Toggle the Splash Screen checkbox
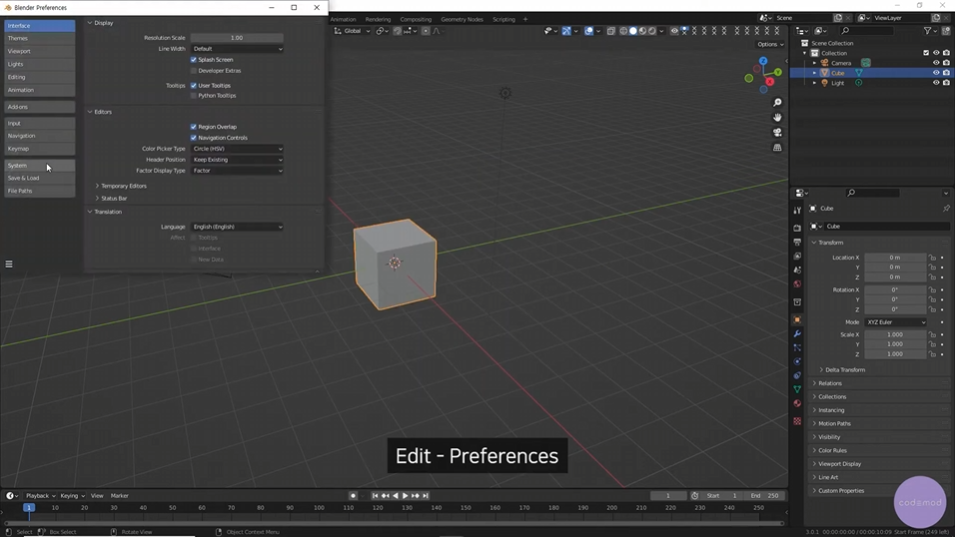Viewport: 955px width, 537px height. pos(194,60)
